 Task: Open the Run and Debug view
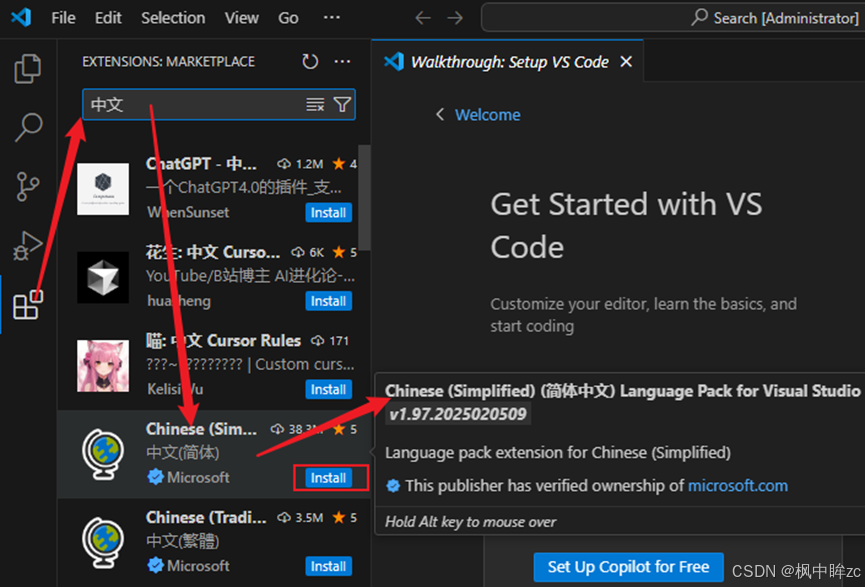tap(28, 246)
